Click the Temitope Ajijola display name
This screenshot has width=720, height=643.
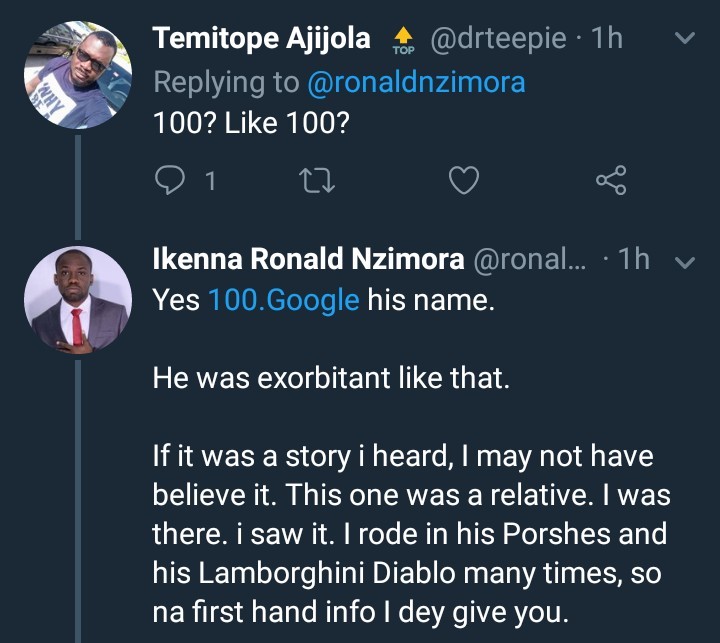(x=261, y=39)
